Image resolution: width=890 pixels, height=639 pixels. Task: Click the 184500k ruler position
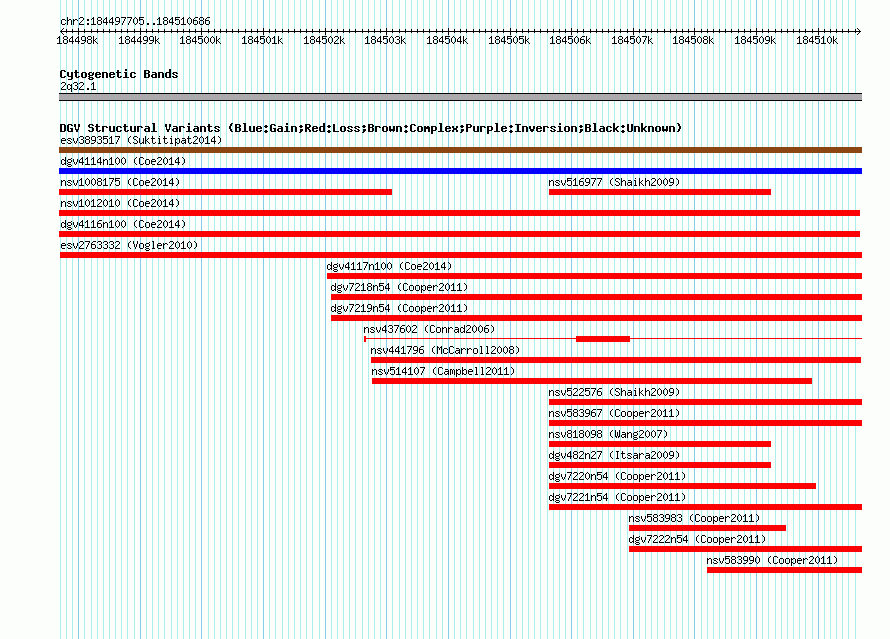[x=200, y=40]
